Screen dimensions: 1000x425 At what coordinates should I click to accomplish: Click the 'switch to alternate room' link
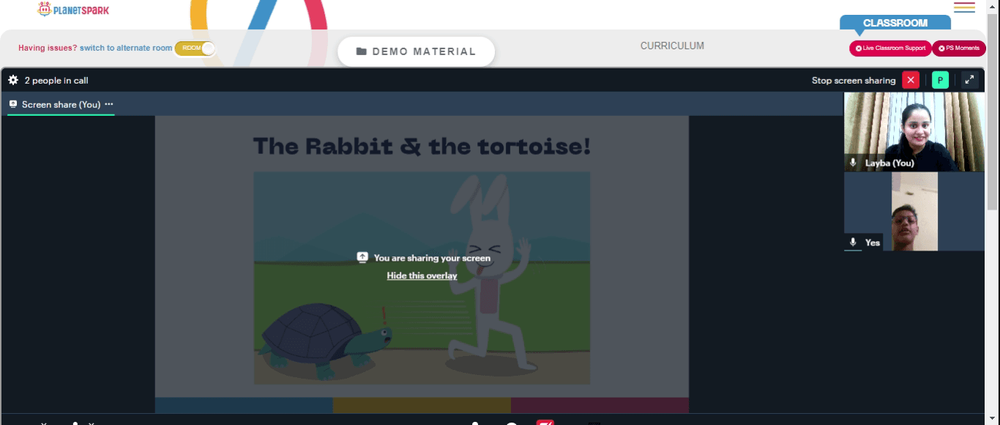pos(126,48)
